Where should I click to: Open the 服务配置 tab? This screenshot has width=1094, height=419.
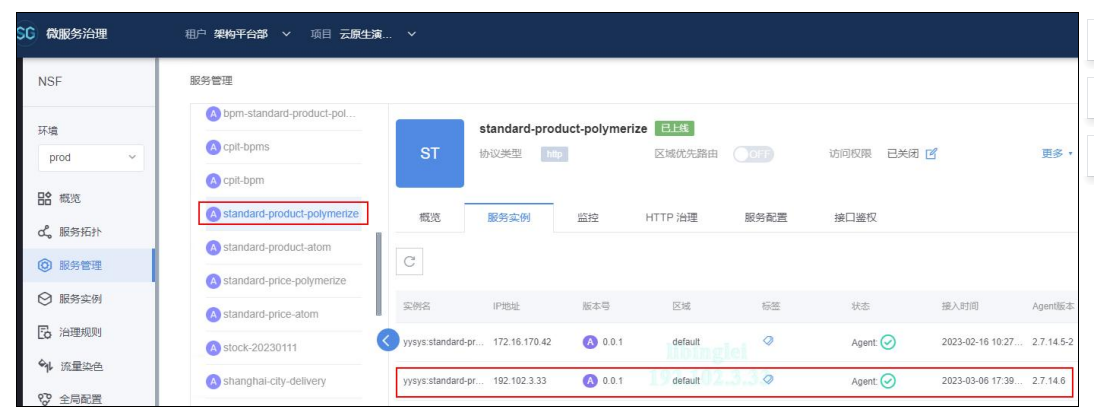click(768, 217)
